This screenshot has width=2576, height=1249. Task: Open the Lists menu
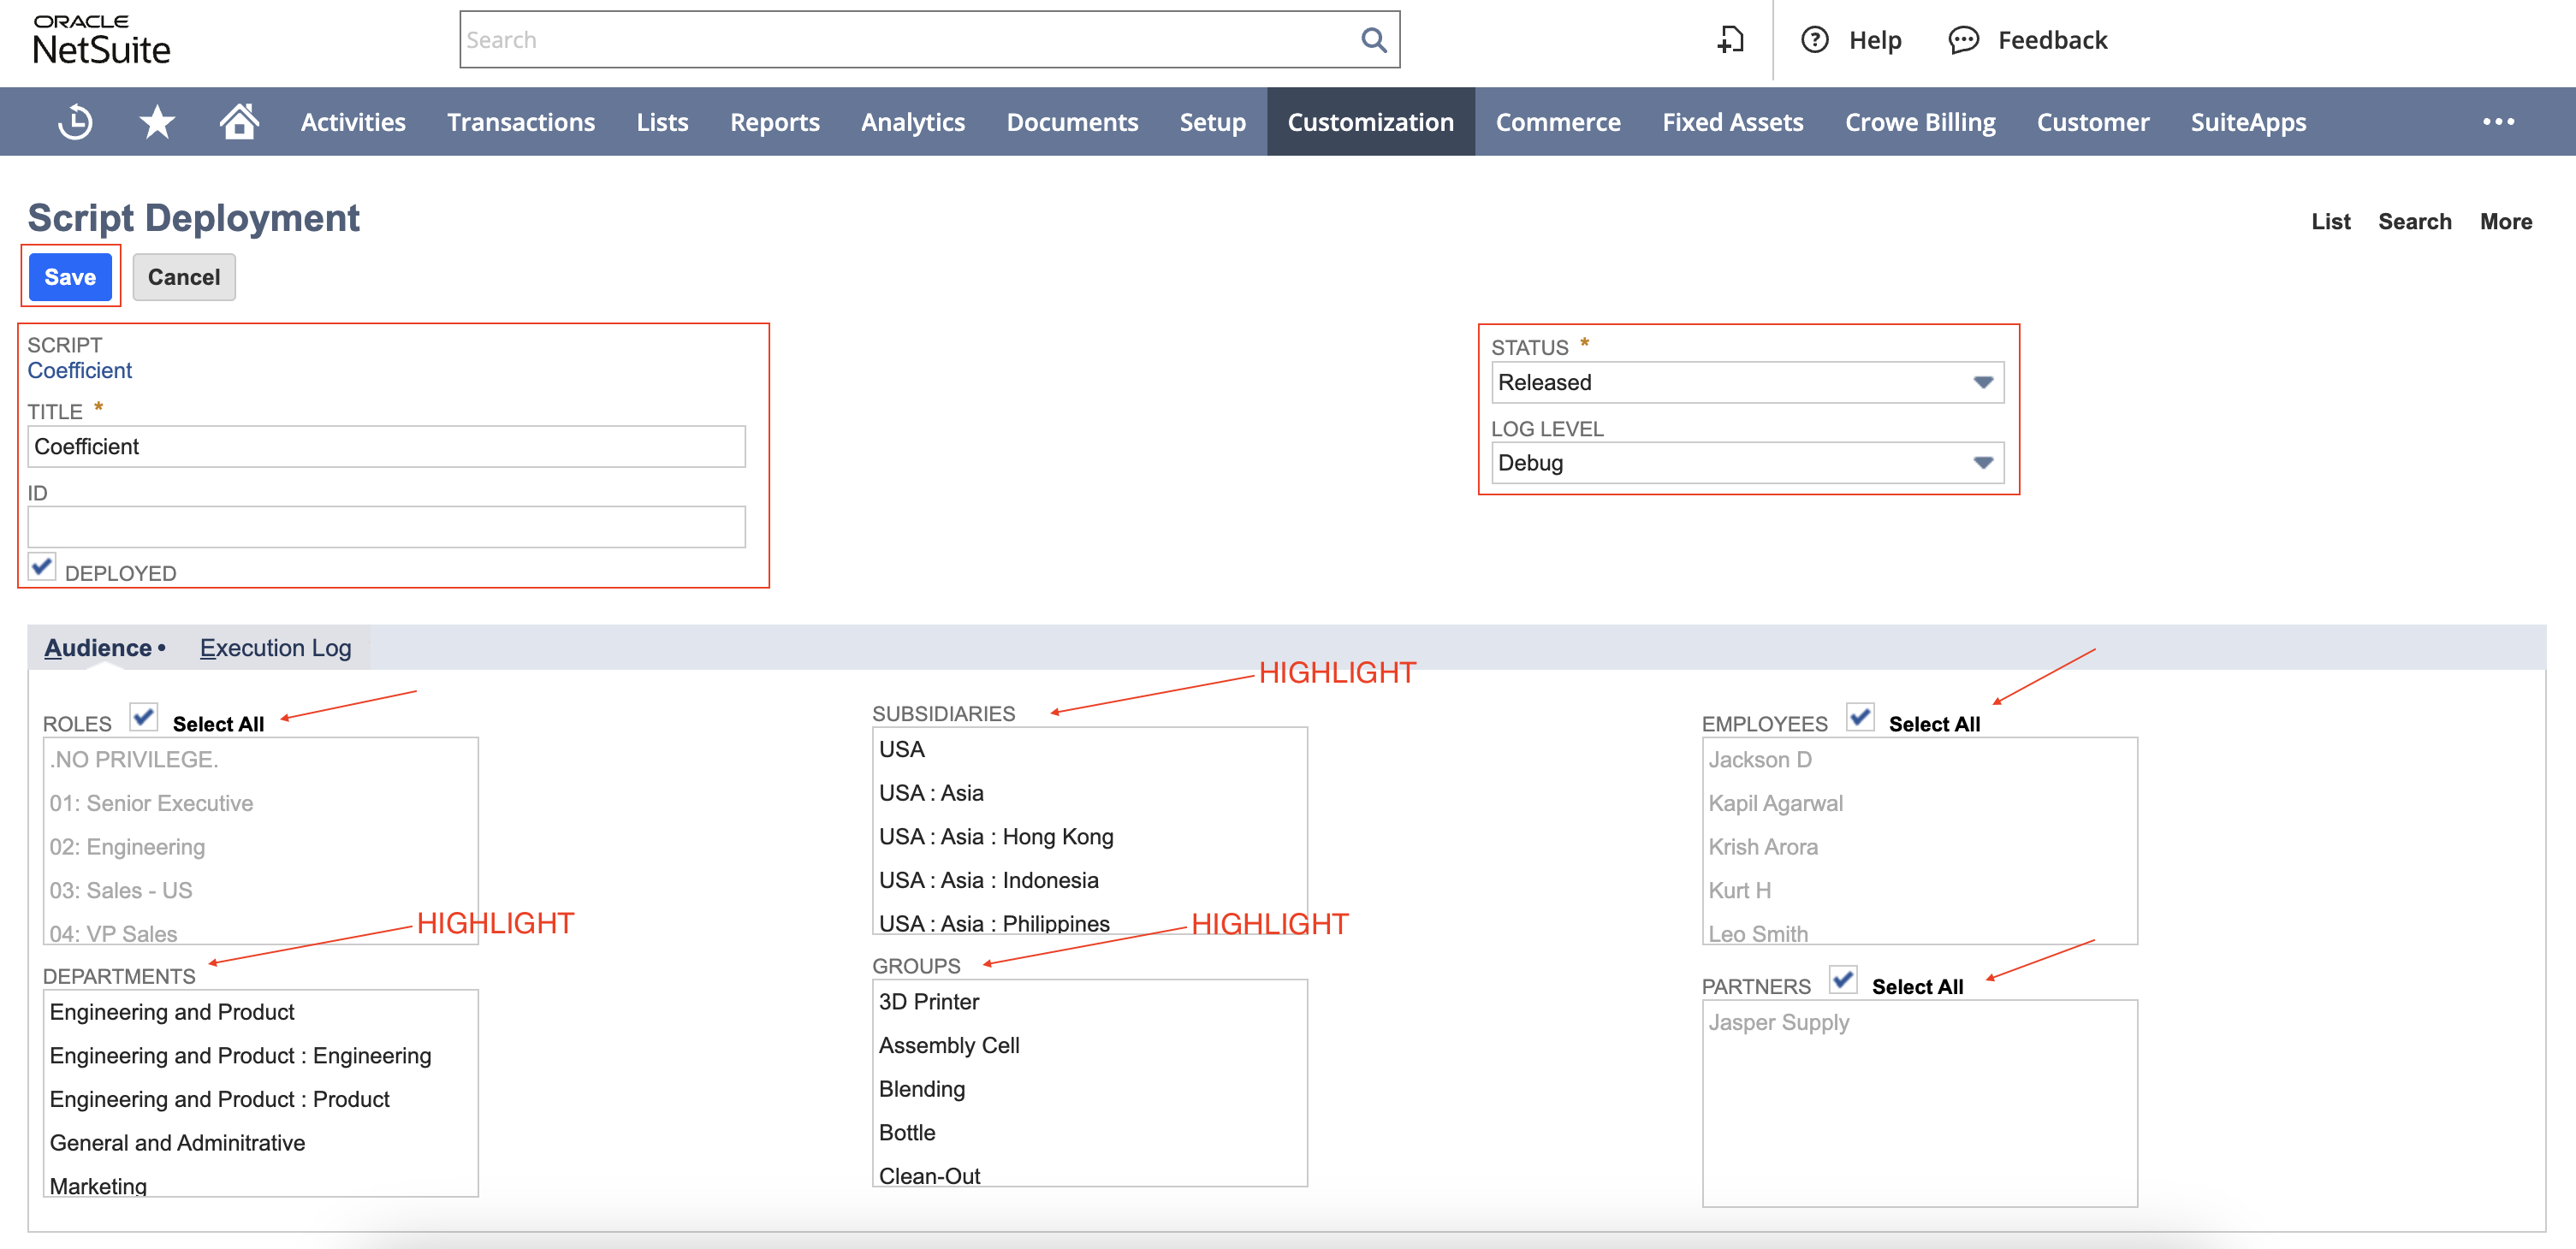[x=662, y=122]
